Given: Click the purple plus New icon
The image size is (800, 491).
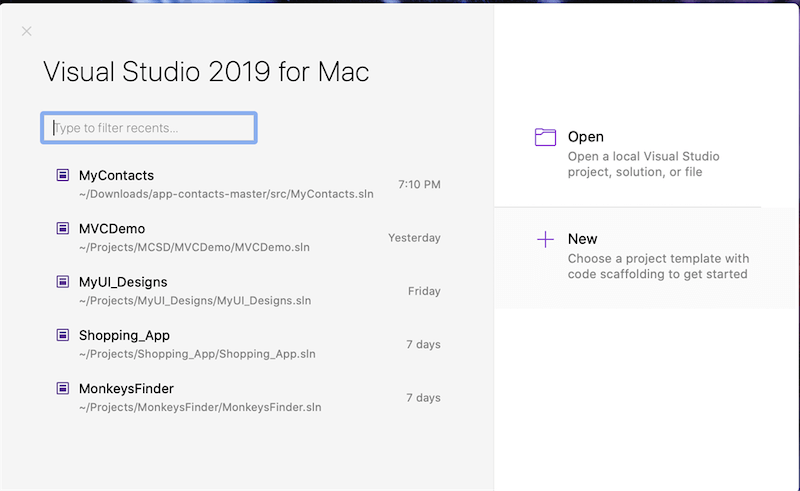Looking at the screenshot, I should click(545, 239).
